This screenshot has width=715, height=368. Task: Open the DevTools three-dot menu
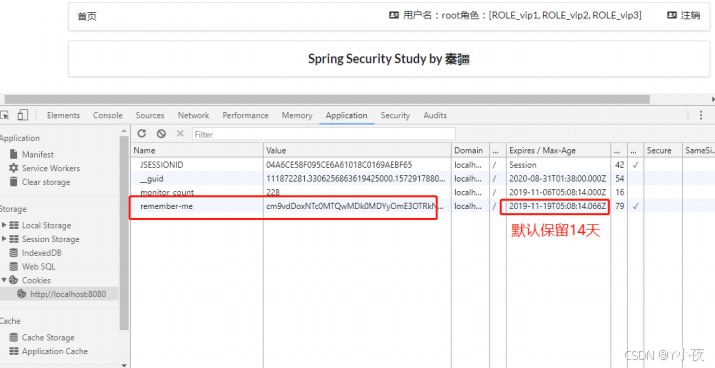701,115
